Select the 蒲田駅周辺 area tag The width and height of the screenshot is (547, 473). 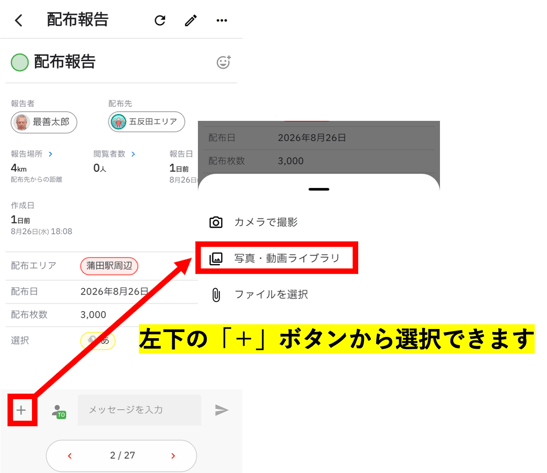click(x=109, y=266)
